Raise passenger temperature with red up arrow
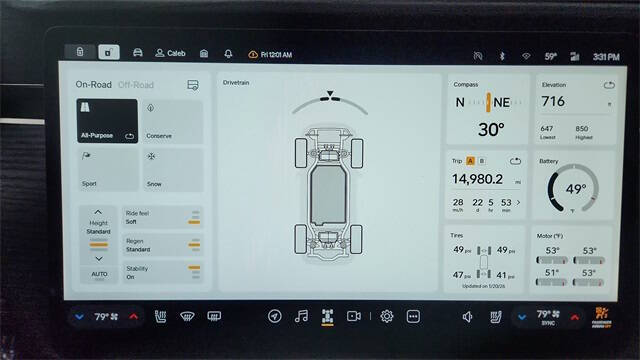 point(575,318)
